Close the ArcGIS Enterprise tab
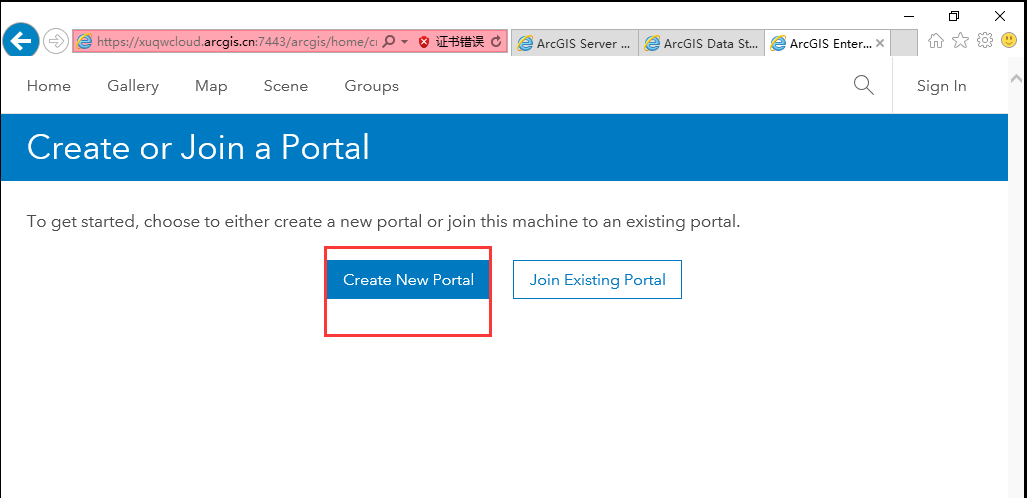The width and height of the screenshot is (1027, 498). click(880, 43)
